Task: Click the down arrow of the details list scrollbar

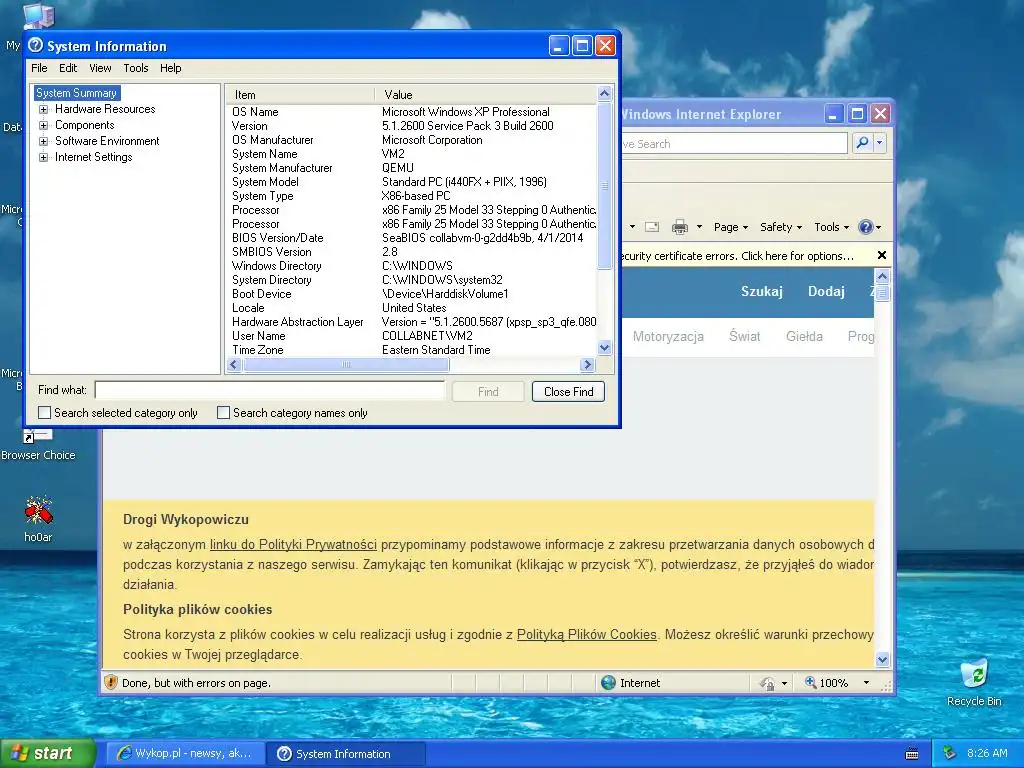Action: (x=605, y=348)
